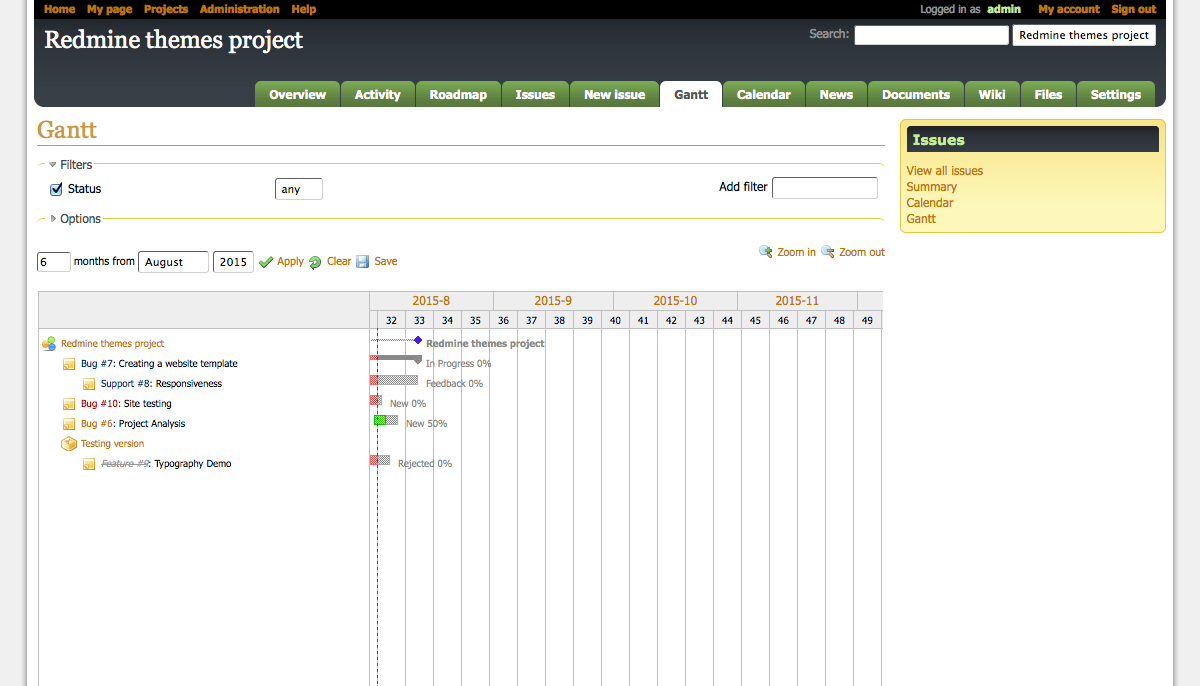
Task: Click the 2015-9 month header
Action: tap(553, 301)
